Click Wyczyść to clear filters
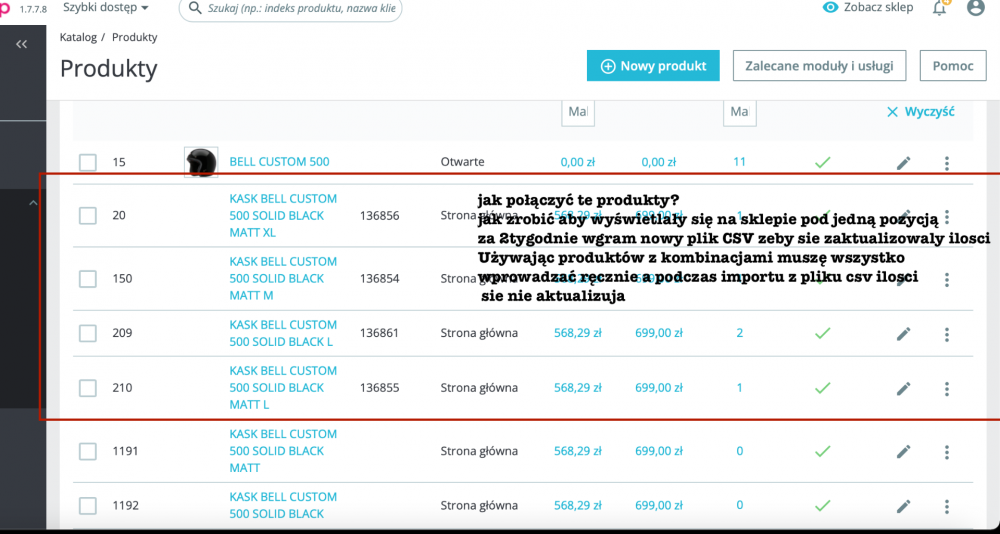 [920, 112]
